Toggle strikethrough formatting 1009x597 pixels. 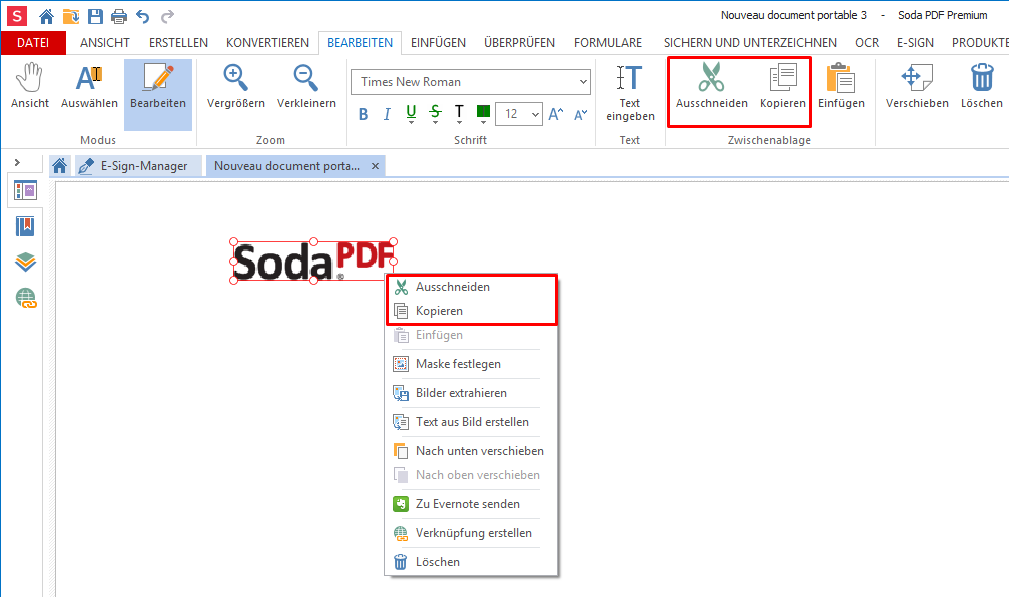click(436, 112)
